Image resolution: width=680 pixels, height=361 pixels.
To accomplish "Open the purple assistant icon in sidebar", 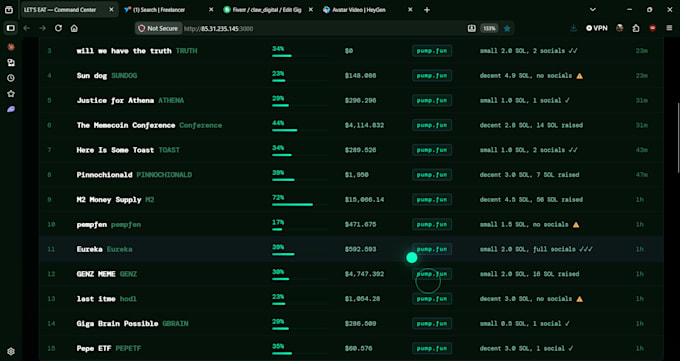I will pos(11,109).
